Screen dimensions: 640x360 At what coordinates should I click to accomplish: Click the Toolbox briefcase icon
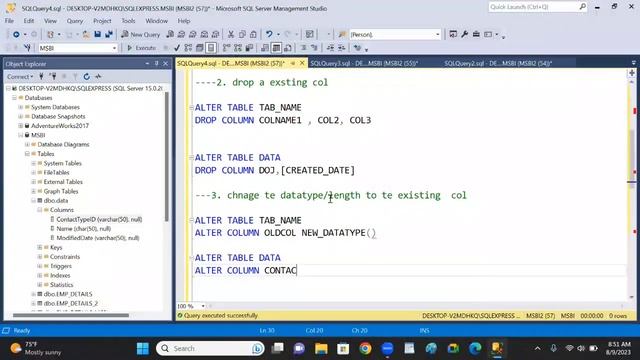tap(476, 35)
